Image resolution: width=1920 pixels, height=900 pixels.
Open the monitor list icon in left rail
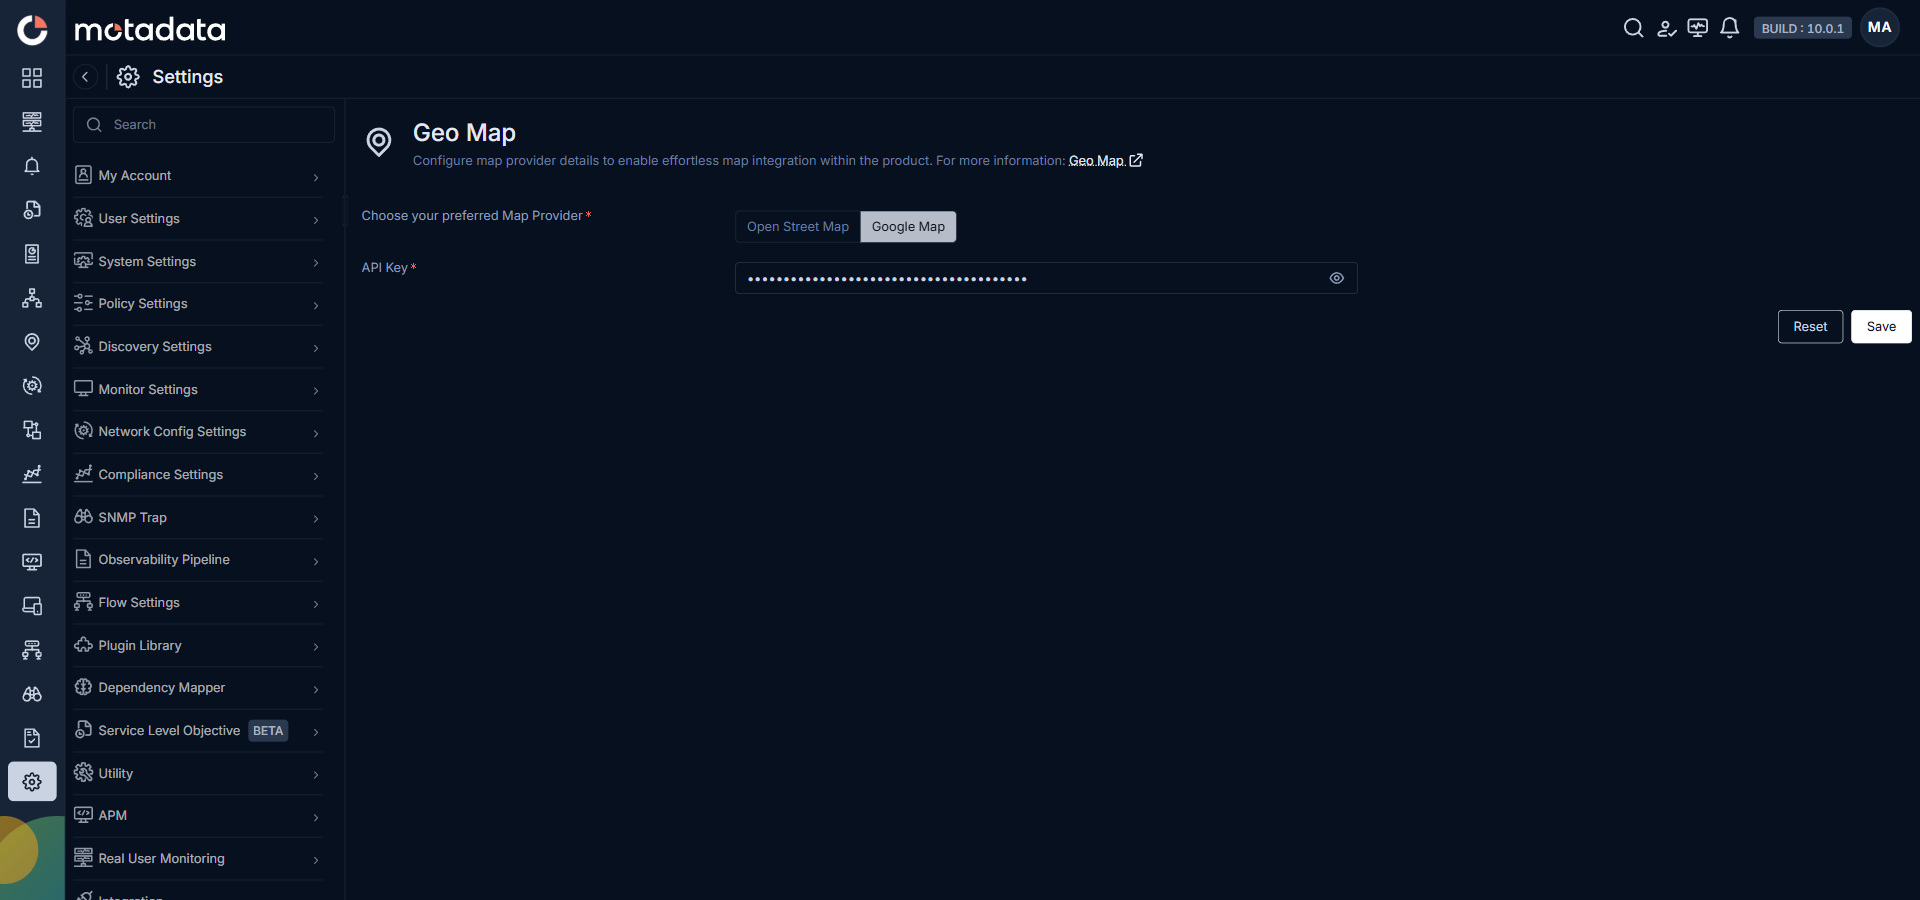(32, 122)
